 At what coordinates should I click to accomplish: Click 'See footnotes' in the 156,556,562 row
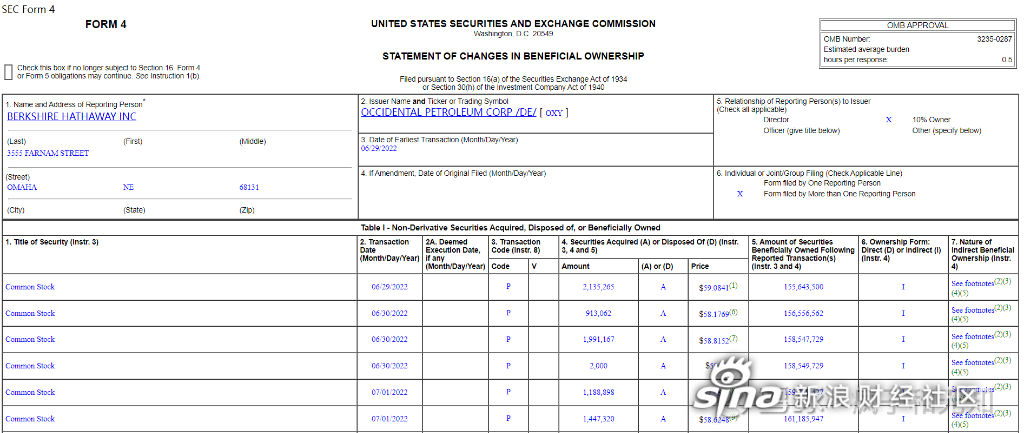(x=972, y=311)
